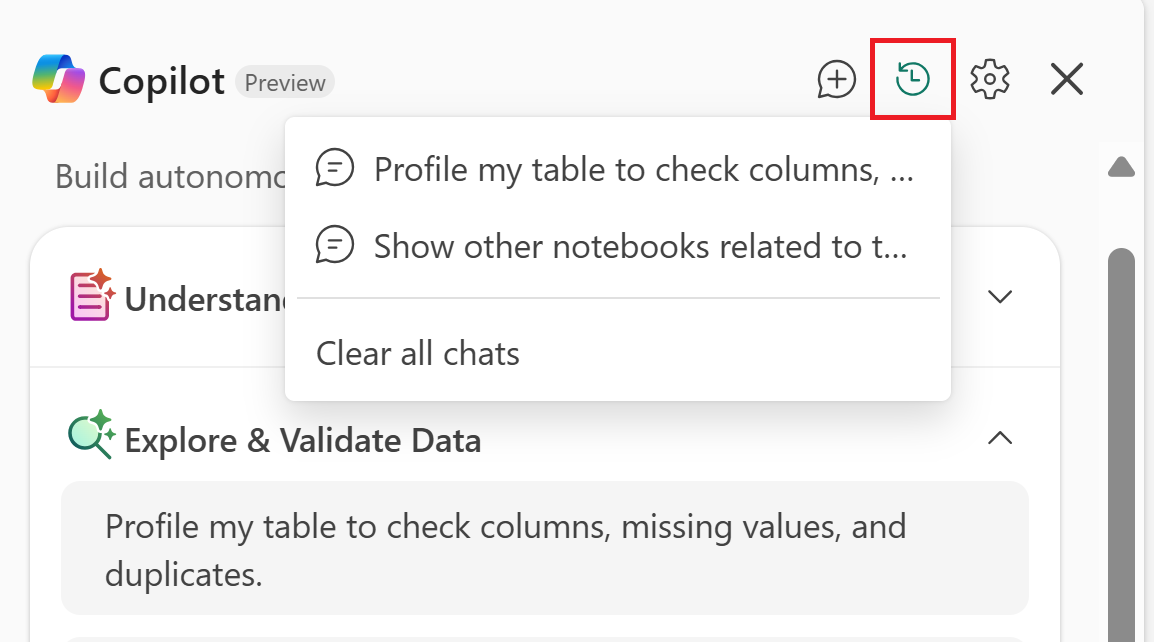Expand the Understand section chevron
This screenshot has height=642, width=1154.
(x=1000, y=296)
